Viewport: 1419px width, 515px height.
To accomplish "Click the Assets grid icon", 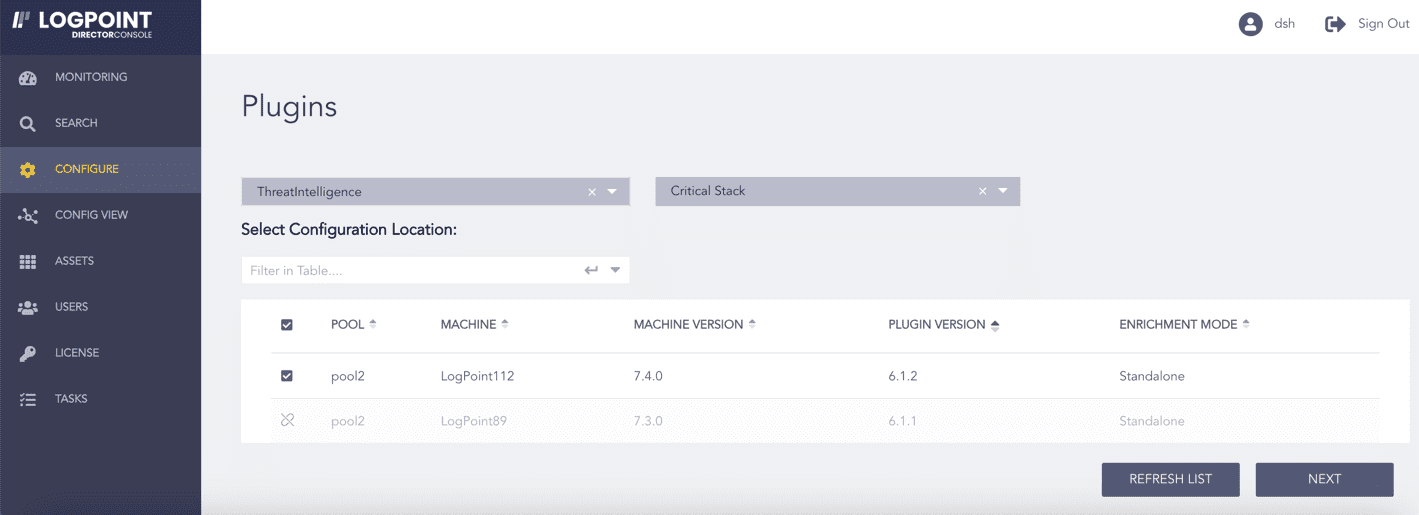I will click(x=28, y=262).
